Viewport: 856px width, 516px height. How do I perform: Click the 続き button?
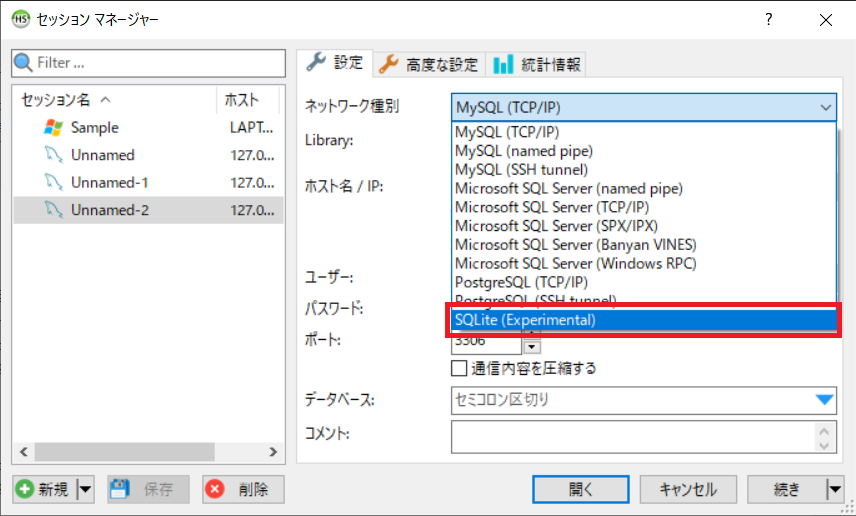click(x=787, y=489)
